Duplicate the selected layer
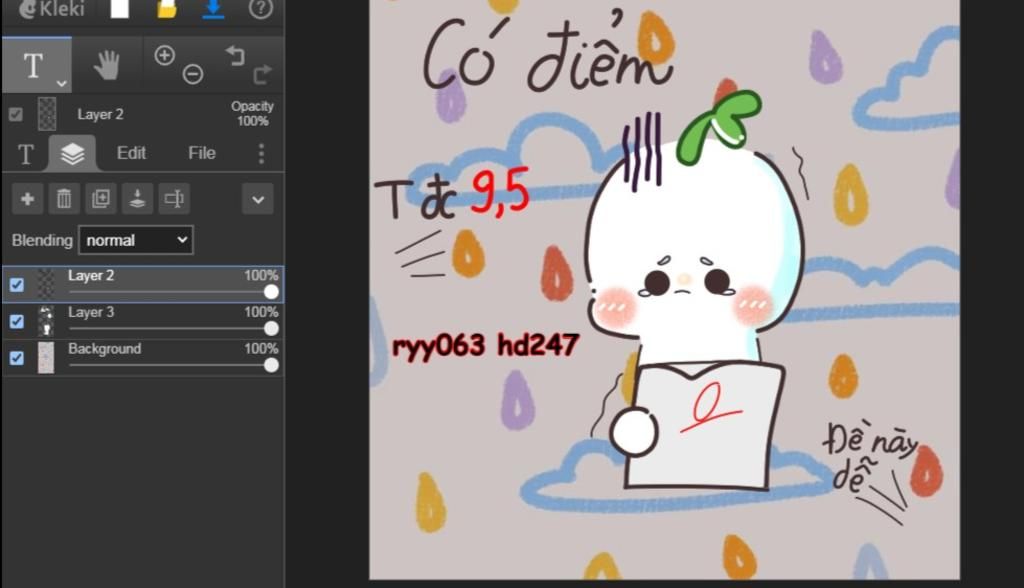 (x=101, y=199)
